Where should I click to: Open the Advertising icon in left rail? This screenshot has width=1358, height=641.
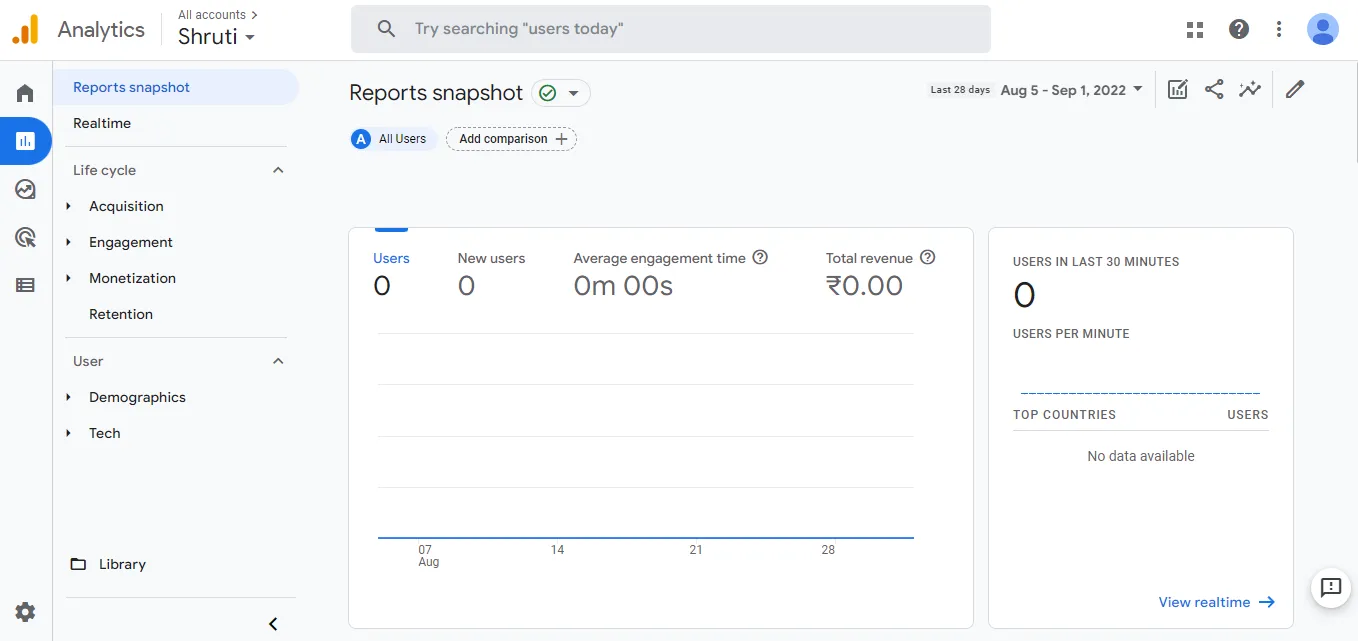tap(25, 237)
